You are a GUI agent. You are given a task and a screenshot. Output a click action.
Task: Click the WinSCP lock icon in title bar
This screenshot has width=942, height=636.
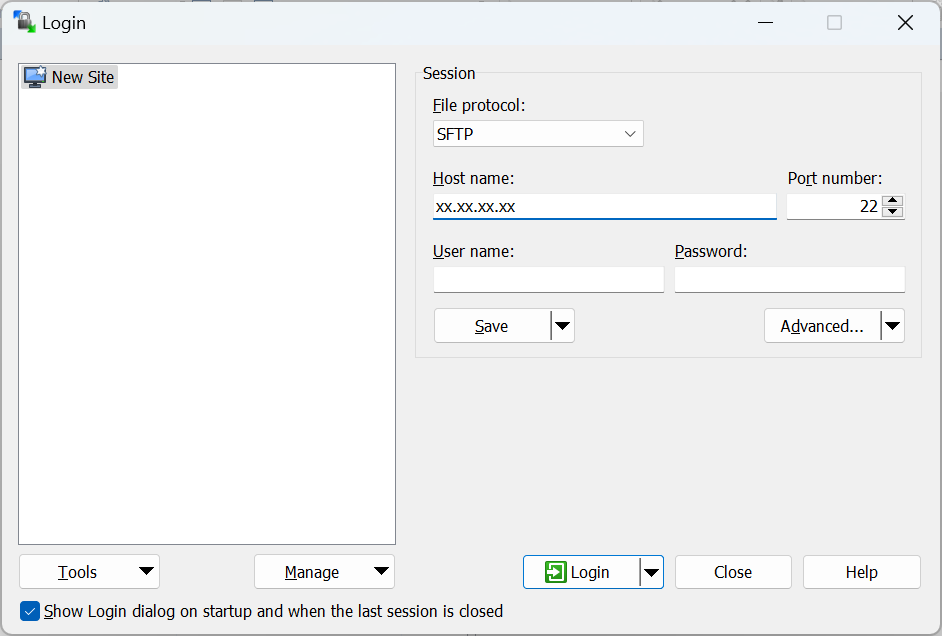pyautogui.click(x=25, y=22)
